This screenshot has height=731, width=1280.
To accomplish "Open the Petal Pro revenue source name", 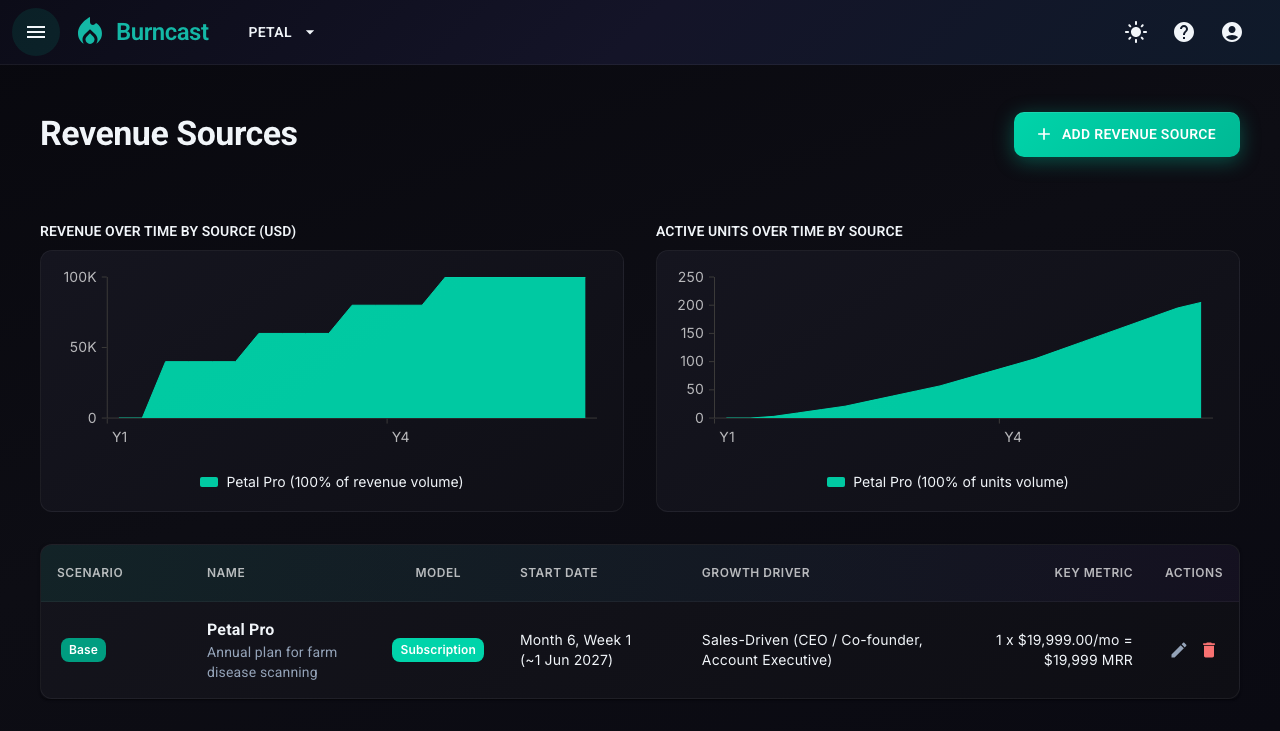I will tap(240, 629).
